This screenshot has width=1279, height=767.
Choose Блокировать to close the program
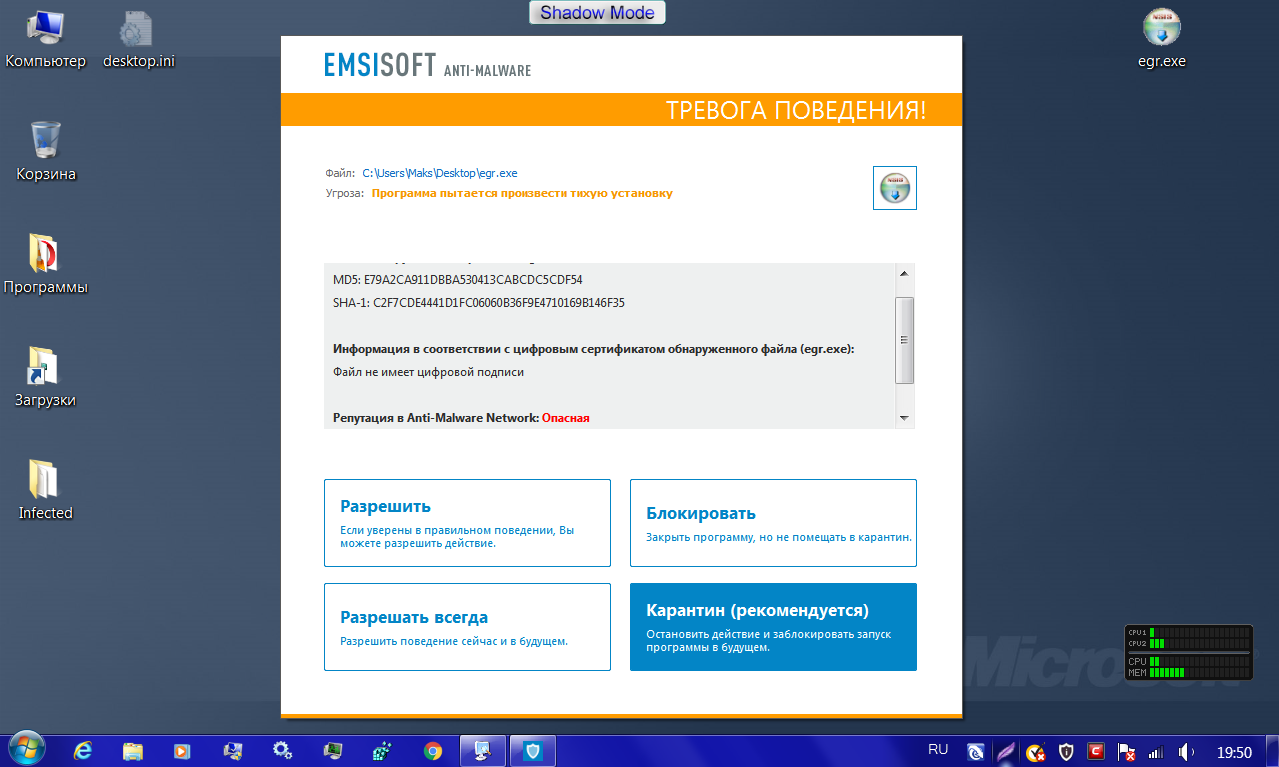tap(773, 523)
